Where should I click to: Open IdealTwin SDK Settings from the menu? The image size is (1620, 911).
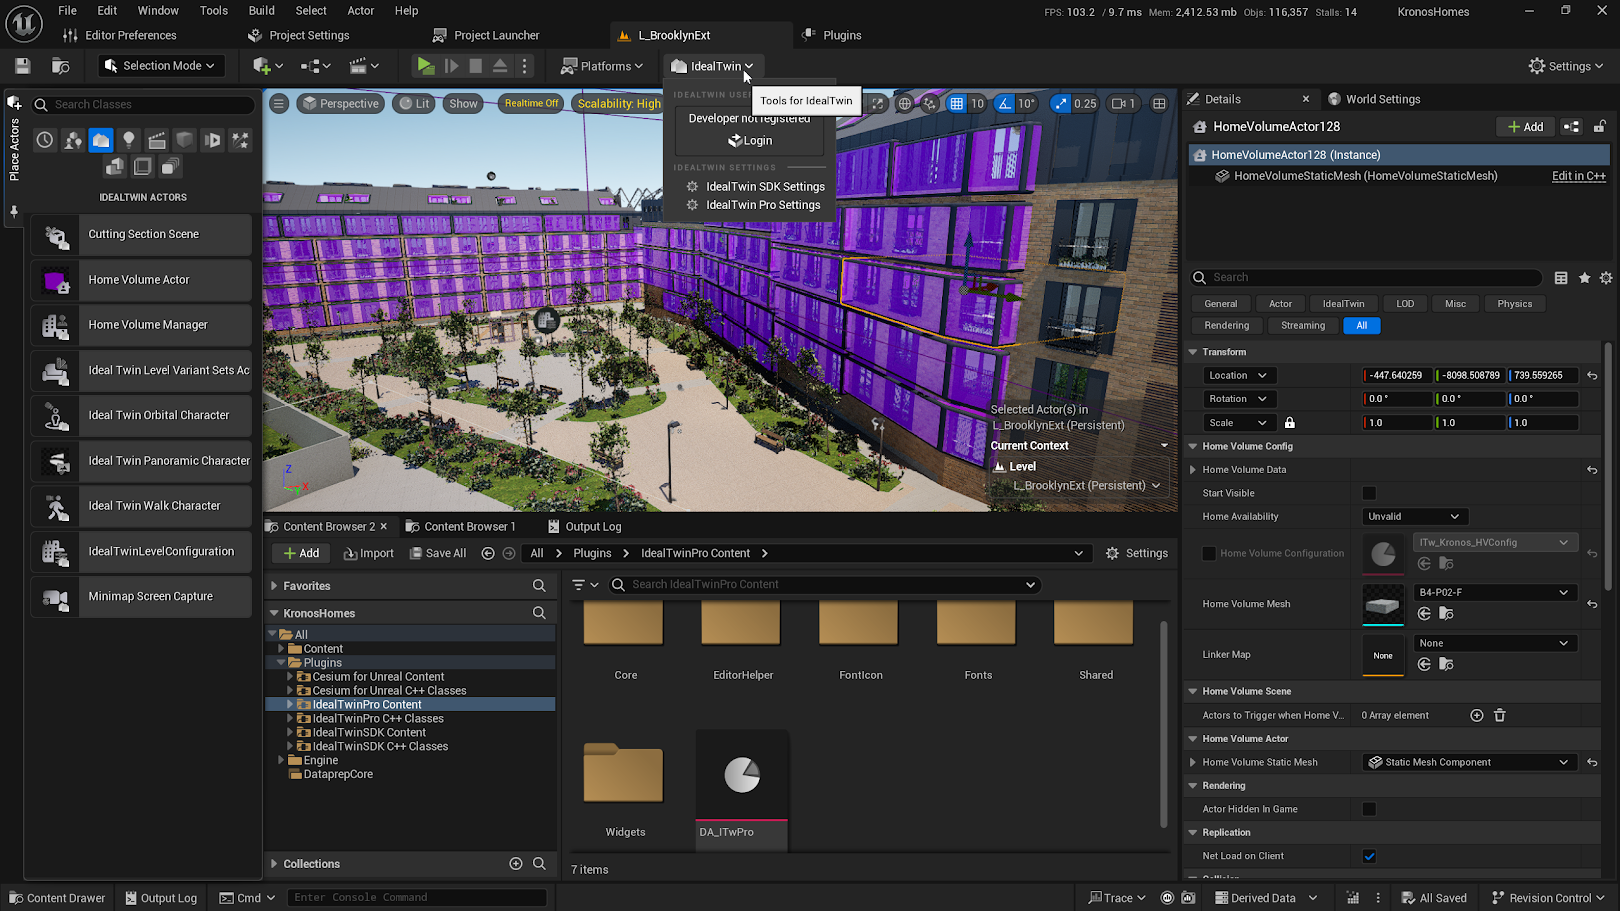(756, 187)
